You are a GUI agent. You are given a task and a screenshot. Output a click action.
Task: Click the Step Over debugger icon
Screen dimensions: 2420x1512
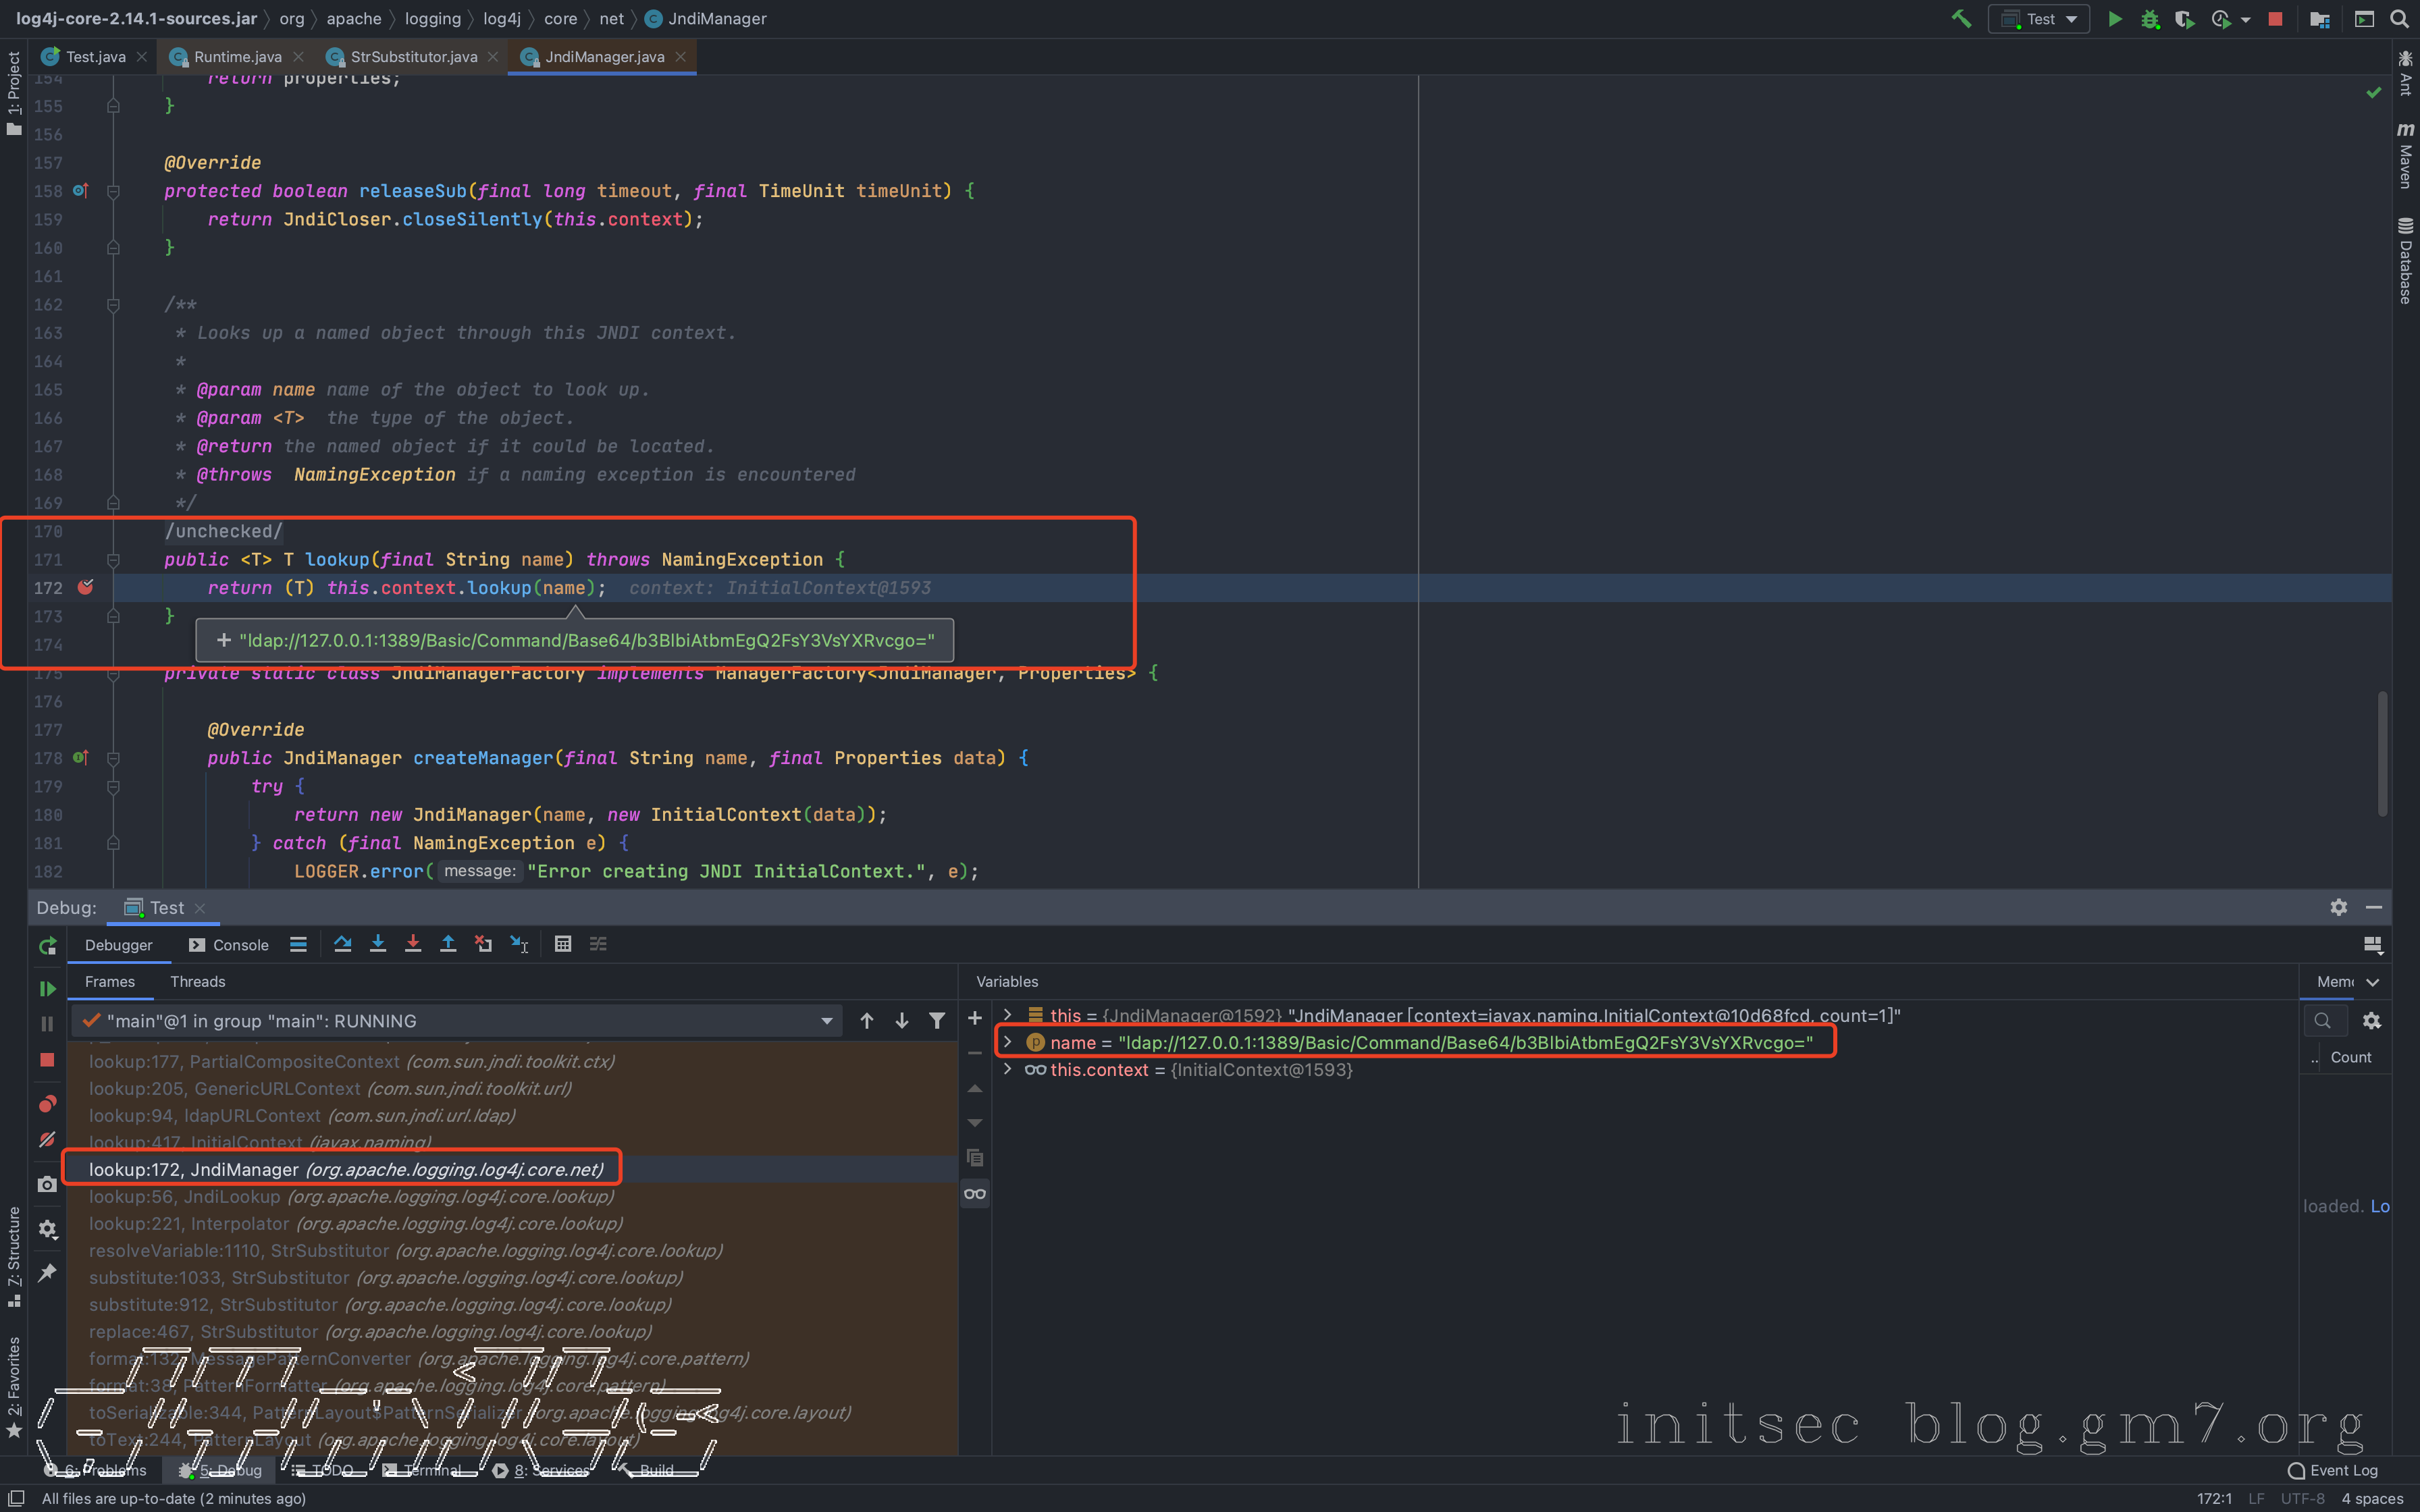[x=342, y=944]
